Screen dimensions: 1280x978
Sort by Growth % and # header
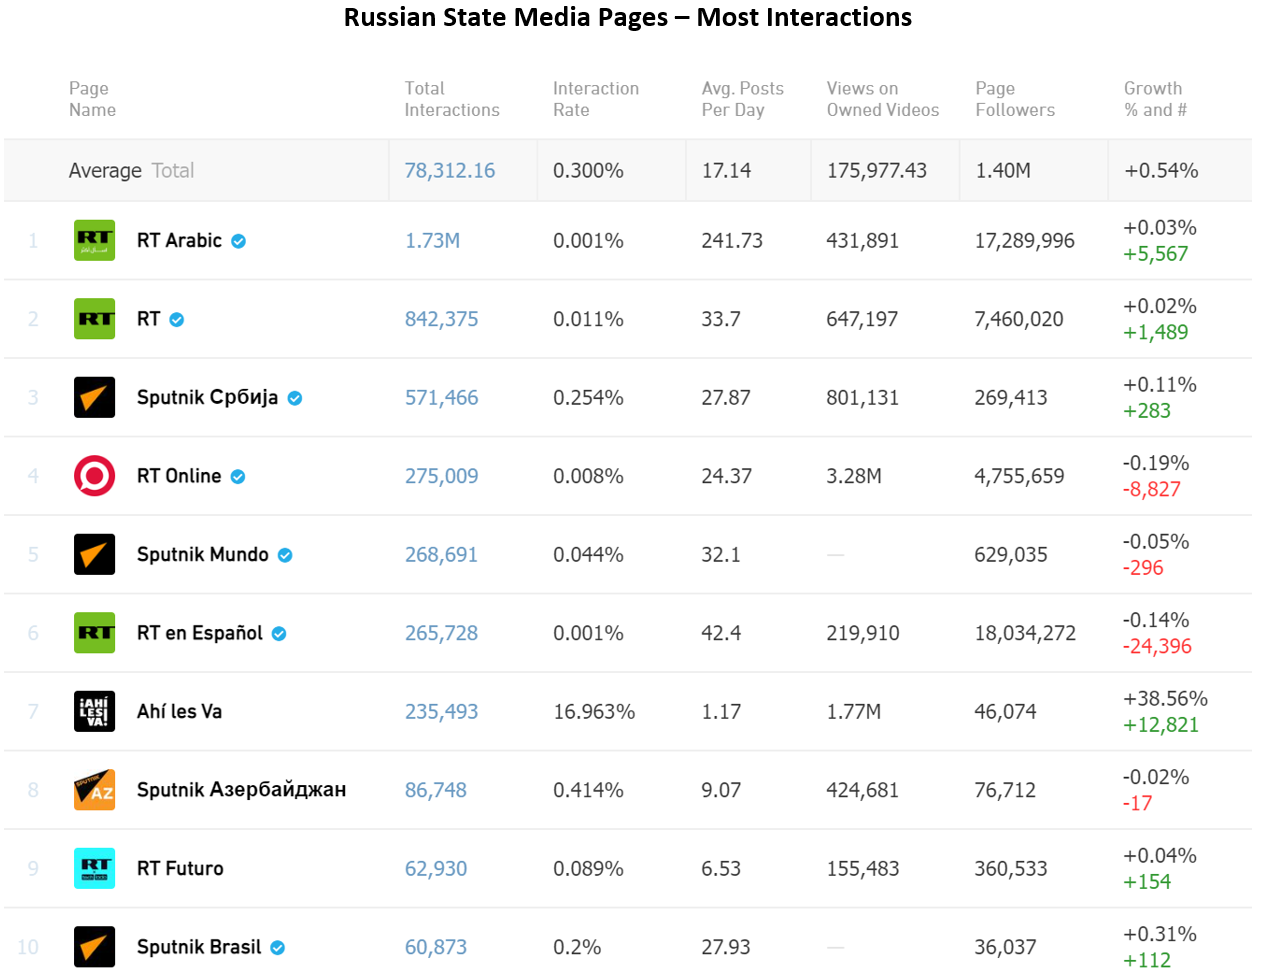point(1155,99)
